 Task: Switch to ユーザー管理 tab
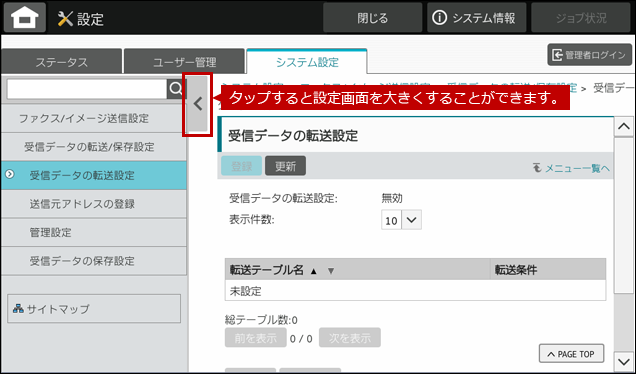[x=185, y=62]
